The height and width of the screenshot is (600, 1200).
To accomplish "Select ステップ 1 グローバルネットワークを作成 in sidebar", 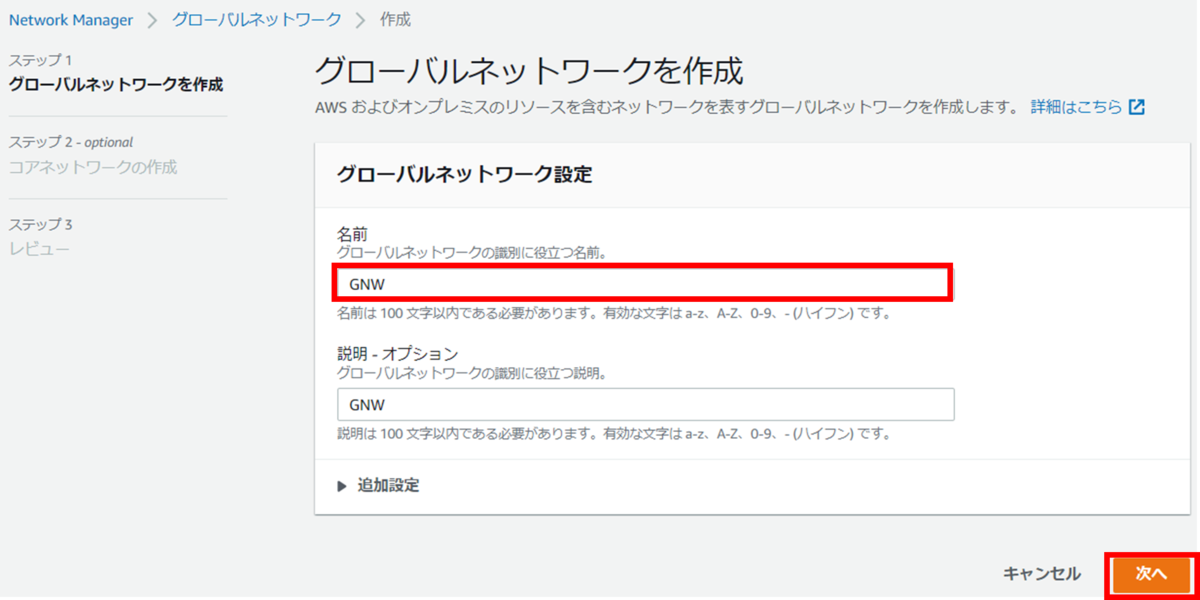I will pyautogui.click(x=116, y=84).
